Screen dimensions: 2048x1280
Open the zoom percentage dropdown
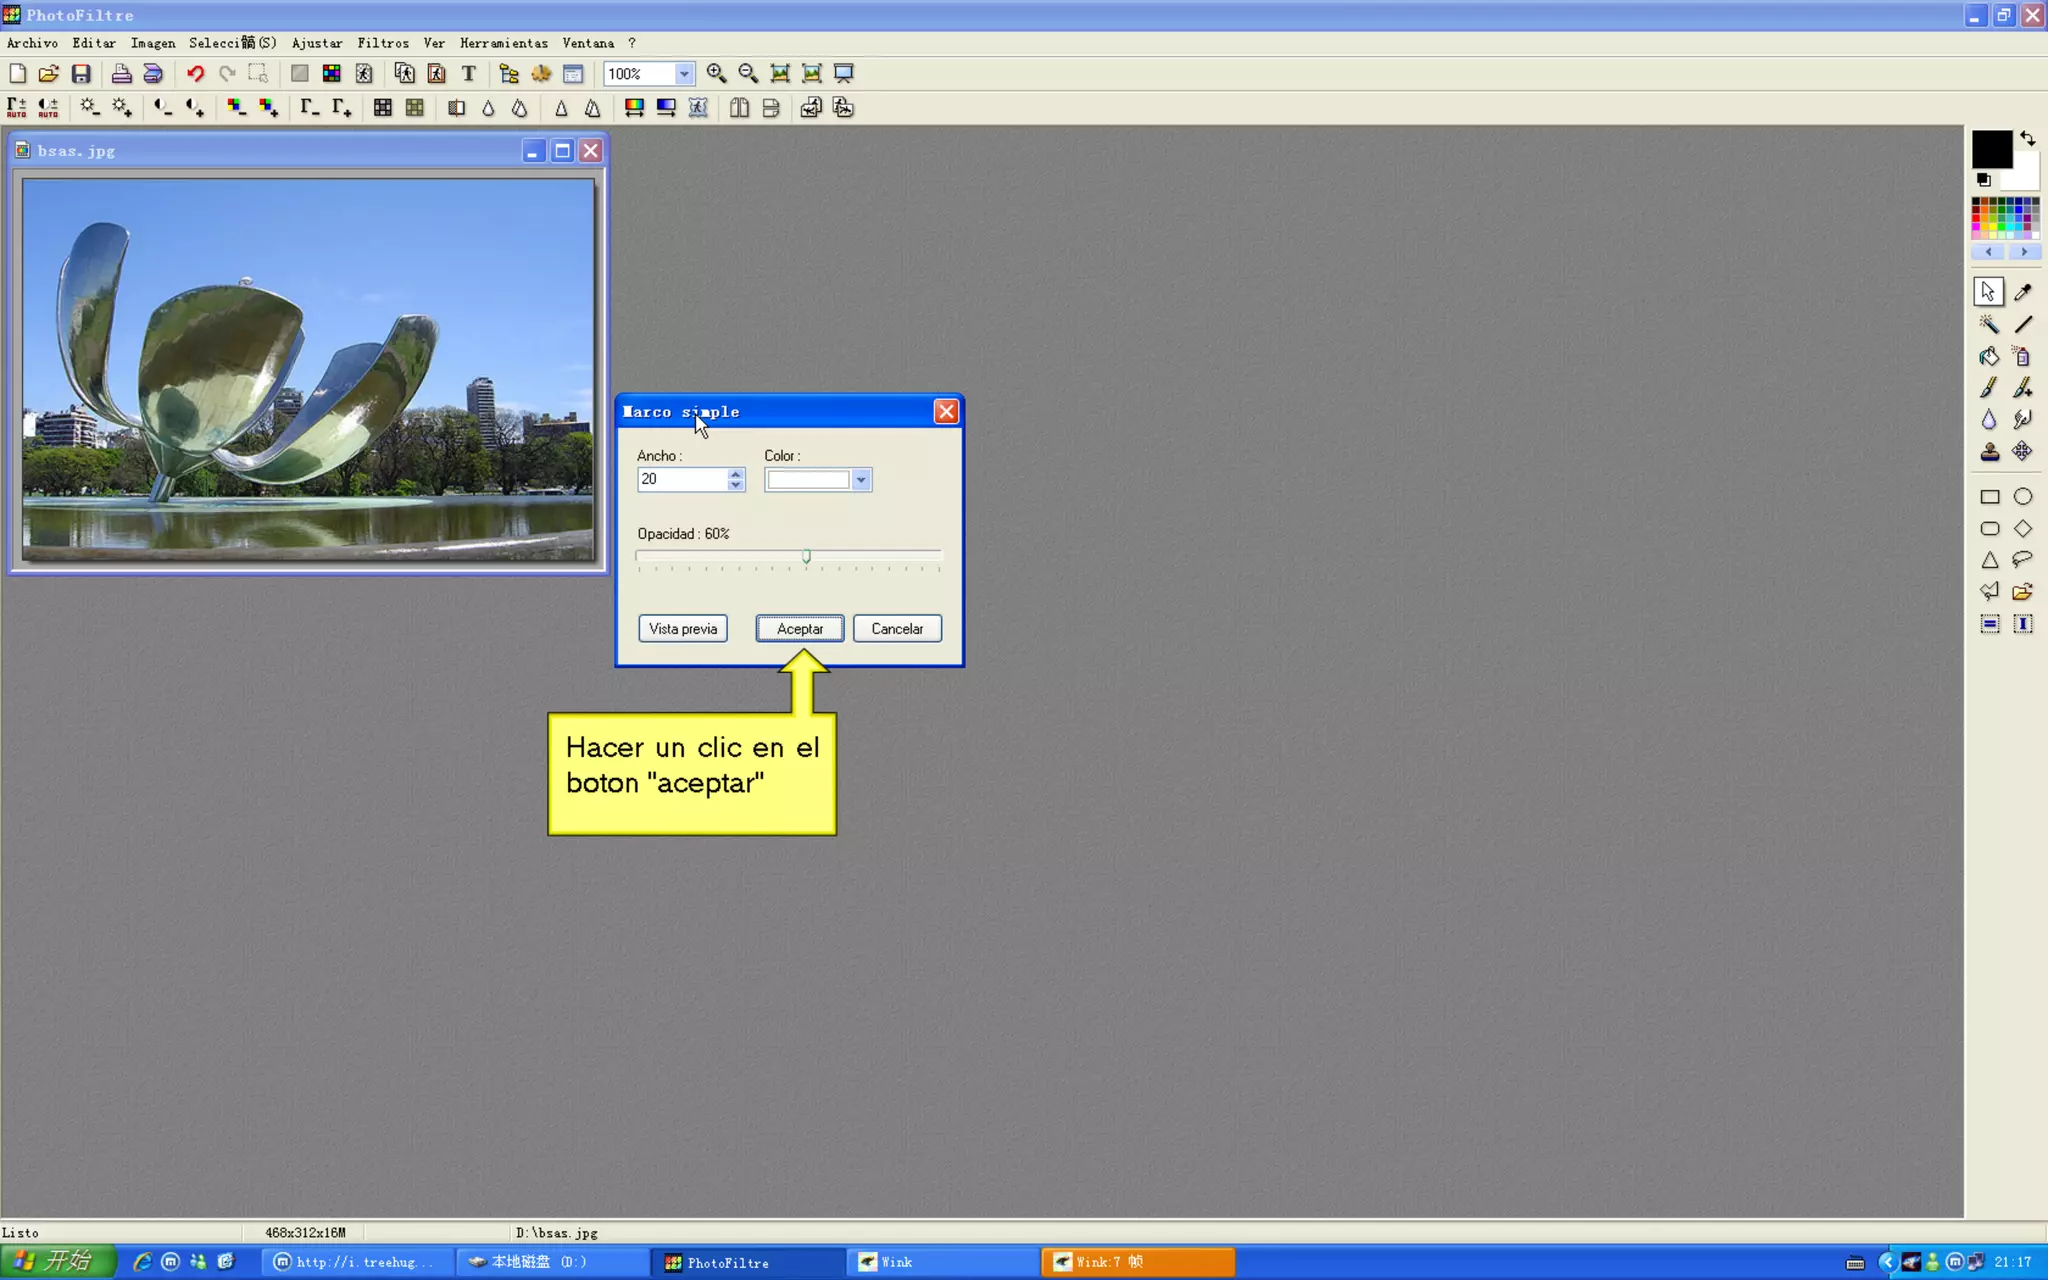[684, 74]
